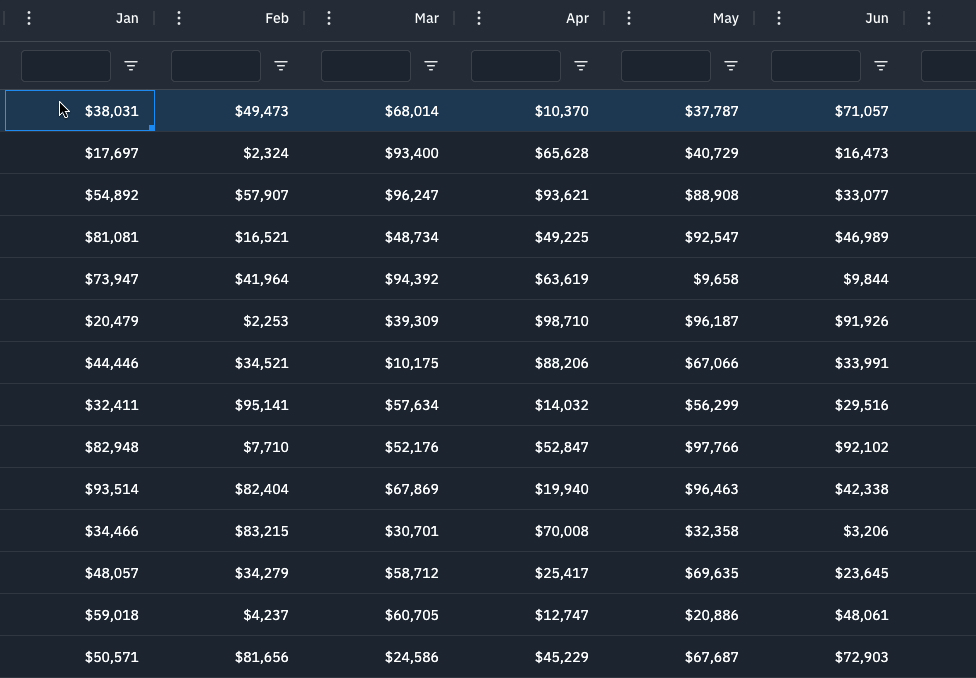Viewport: 976px width, 678px height.
Task: Click the May filter funnel icon
Action: tap(731, 65)
